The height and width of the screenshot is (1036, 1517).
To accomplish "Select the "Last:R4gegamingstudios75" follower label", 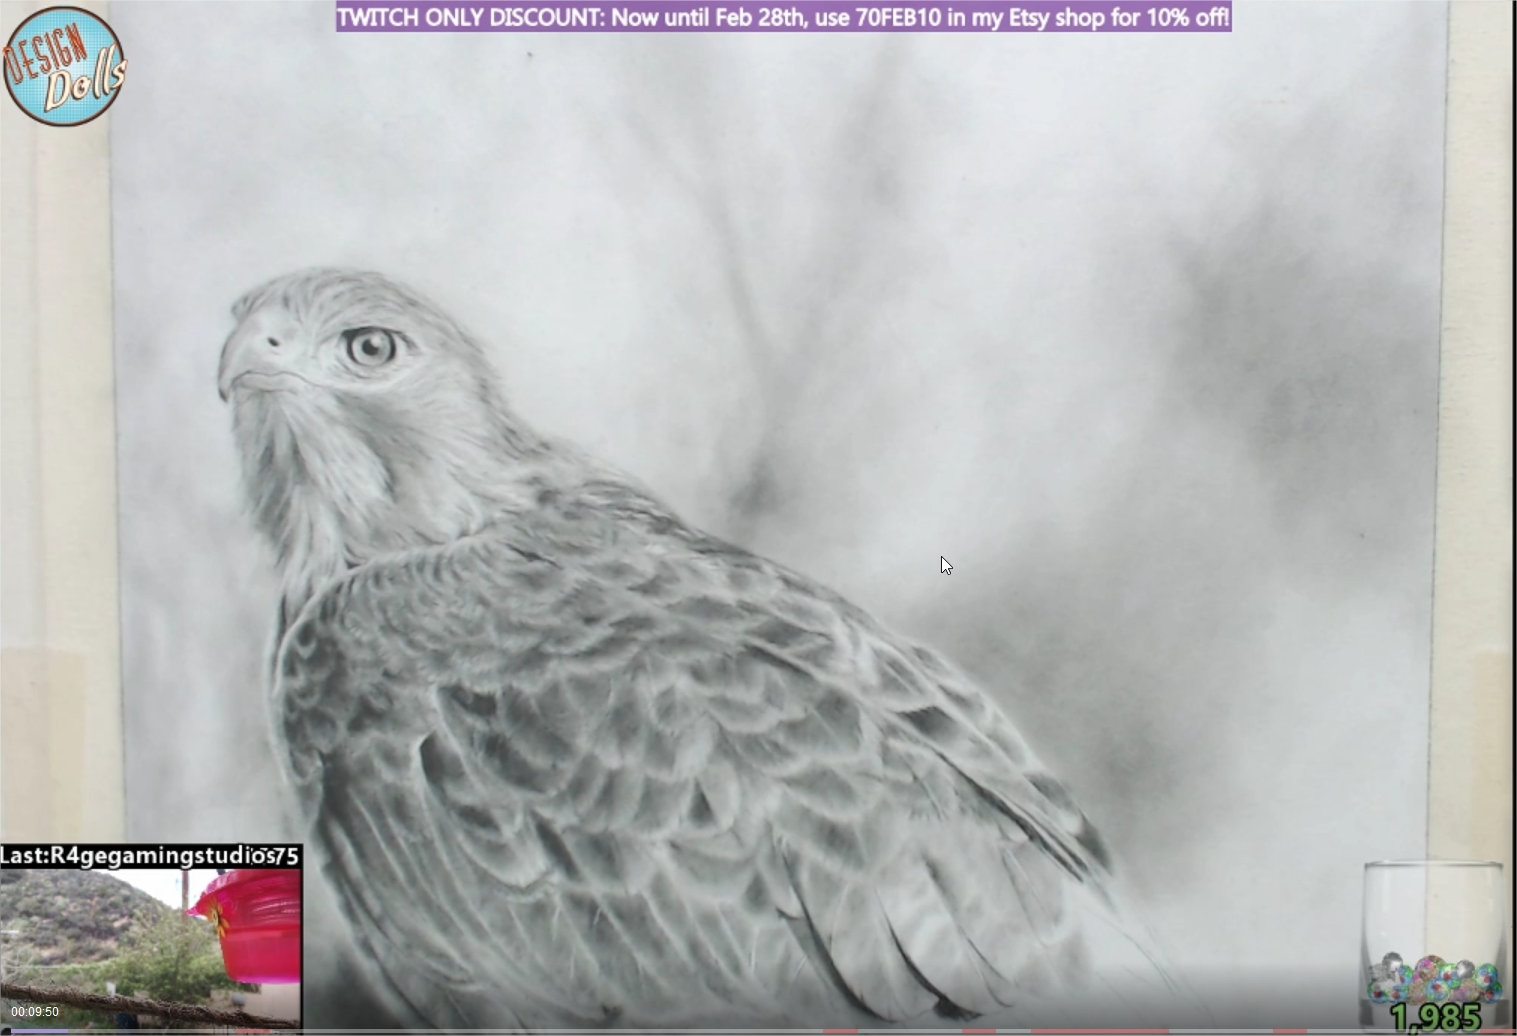I will pyautogui.click(x=150, y=855).
